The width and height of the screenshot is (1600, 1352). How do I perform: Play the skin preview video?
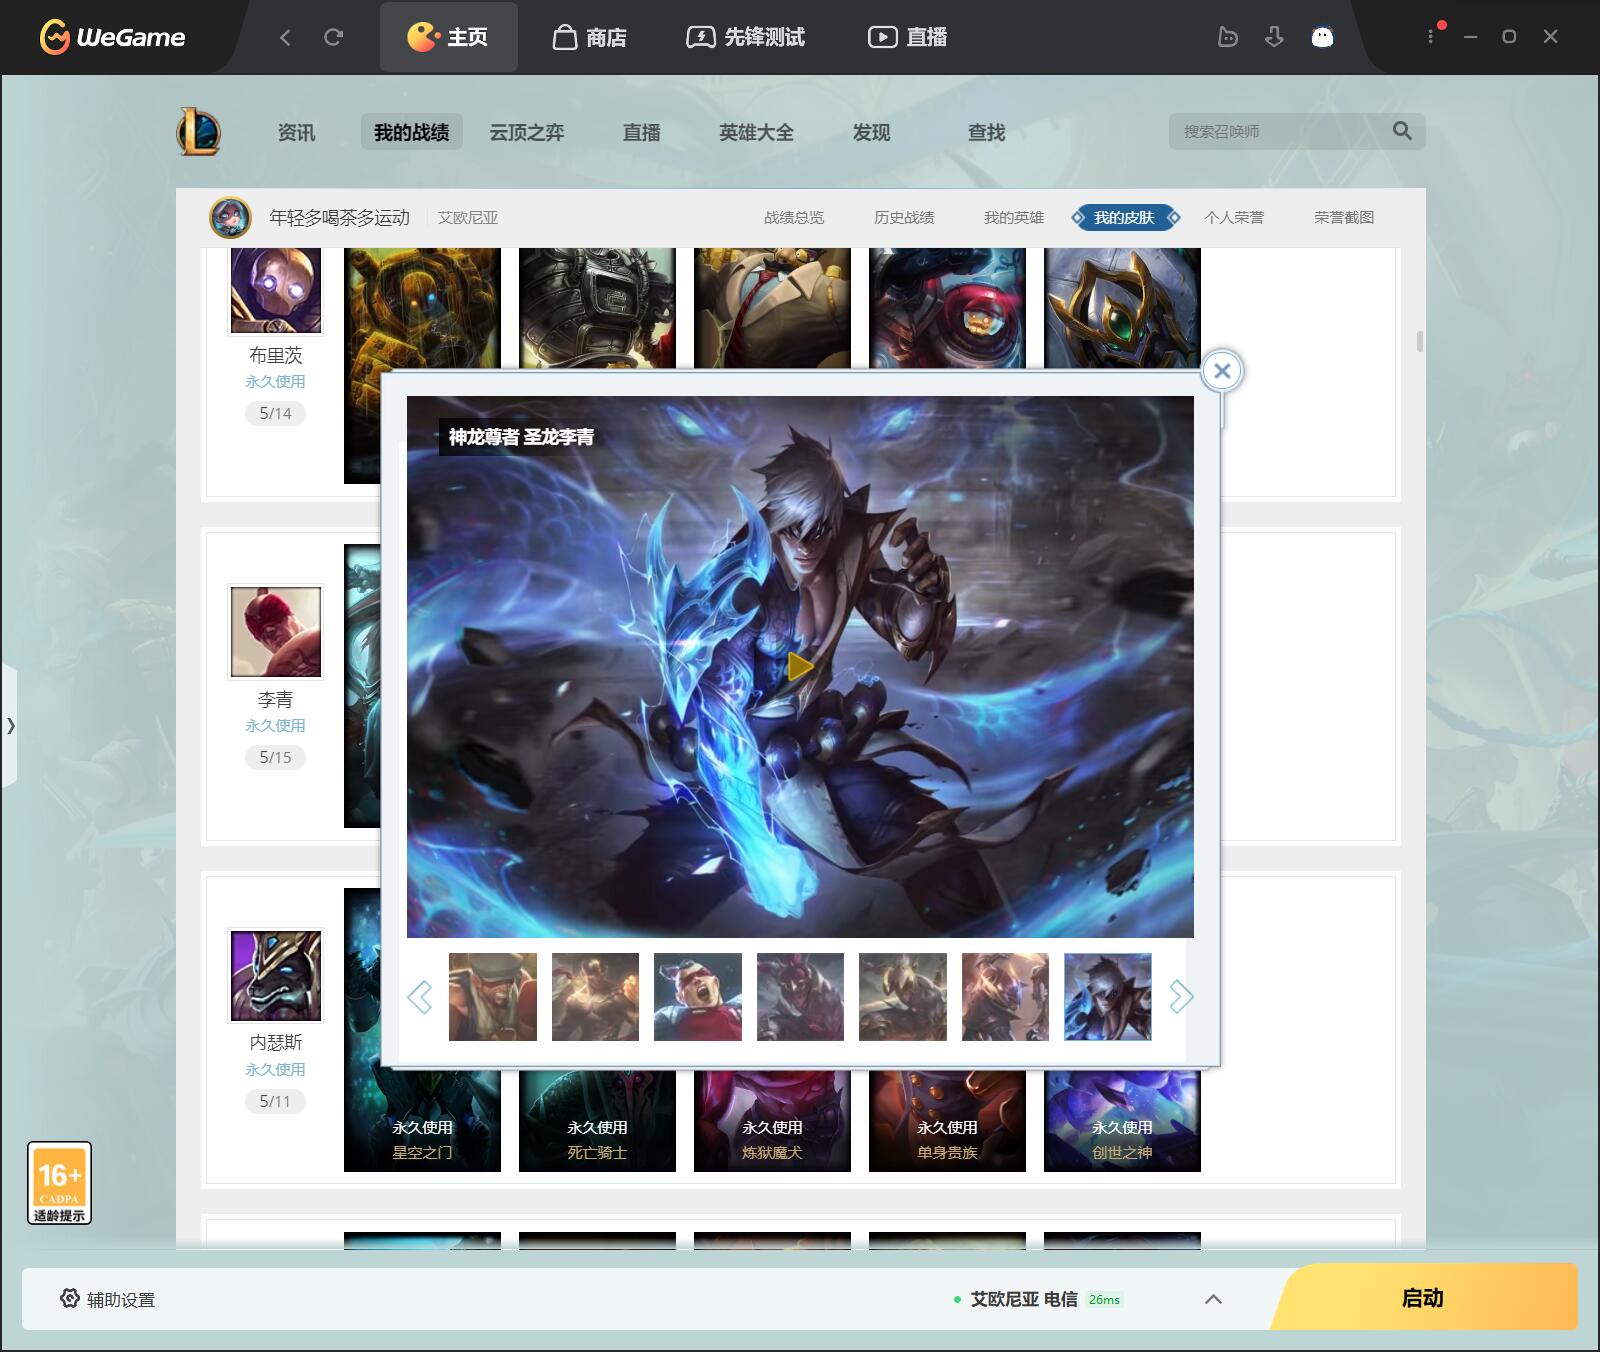800,666
